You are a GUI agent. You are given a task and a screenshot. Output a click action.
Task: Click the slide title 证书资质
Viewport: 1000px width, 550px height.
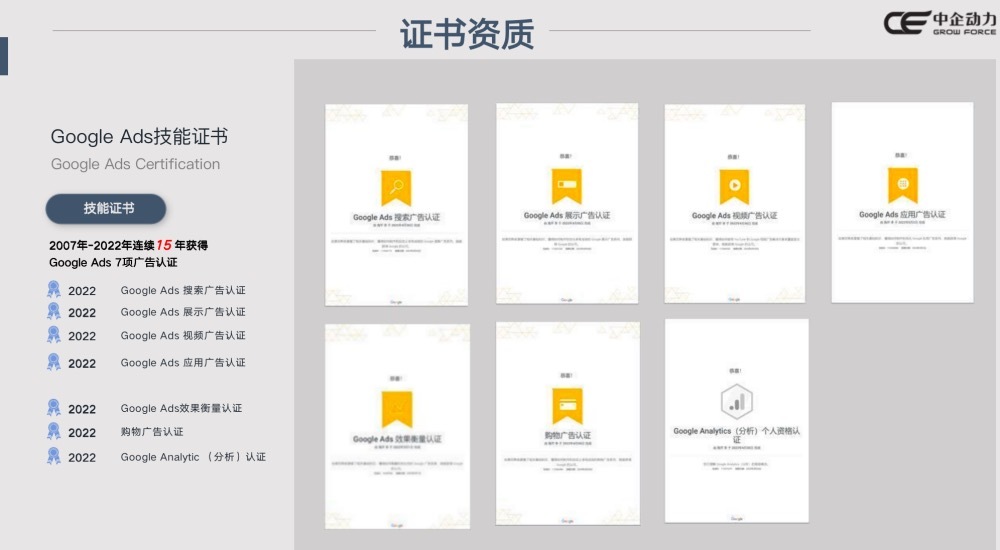467,34
